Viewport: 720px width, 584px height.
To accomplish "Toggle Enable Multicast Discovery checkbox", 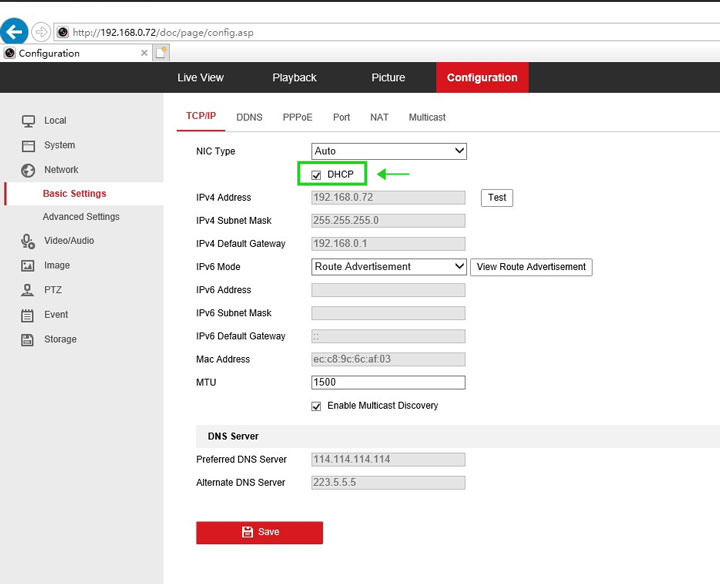I will pos(317,406).
